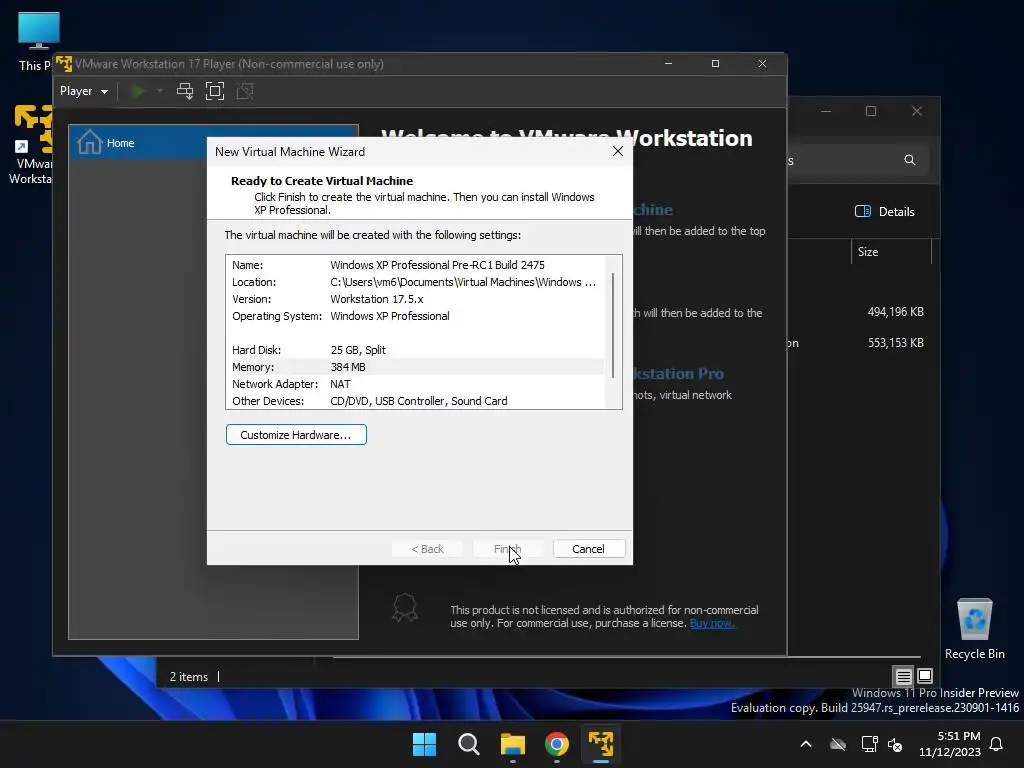Click Send Ctrl+Alt+Del toolbar icon

(x=185, y=91)
